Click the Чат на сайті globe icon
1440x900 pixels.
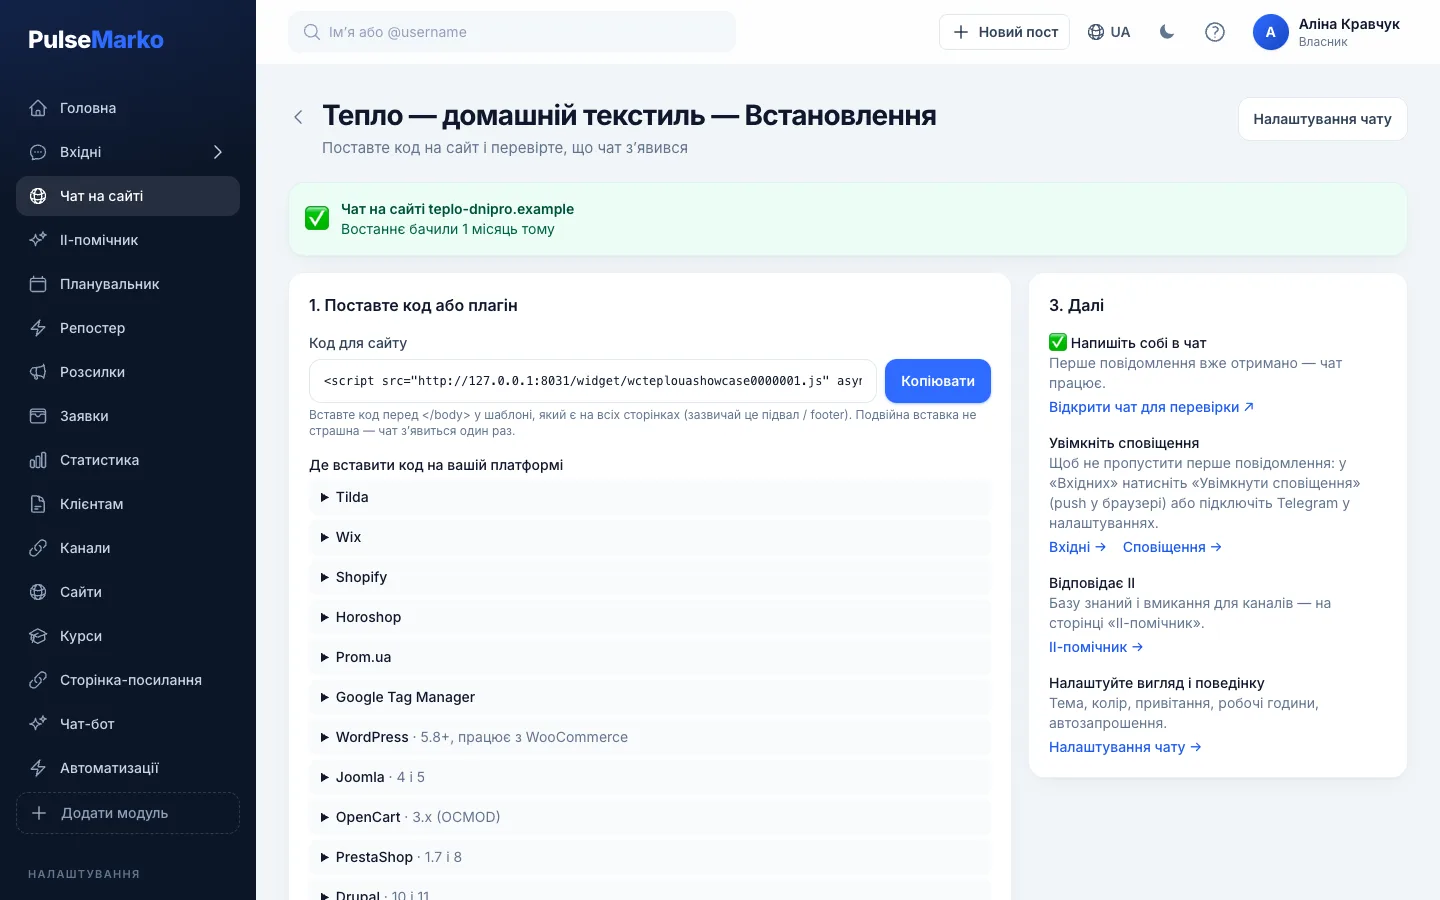point(38,196)
